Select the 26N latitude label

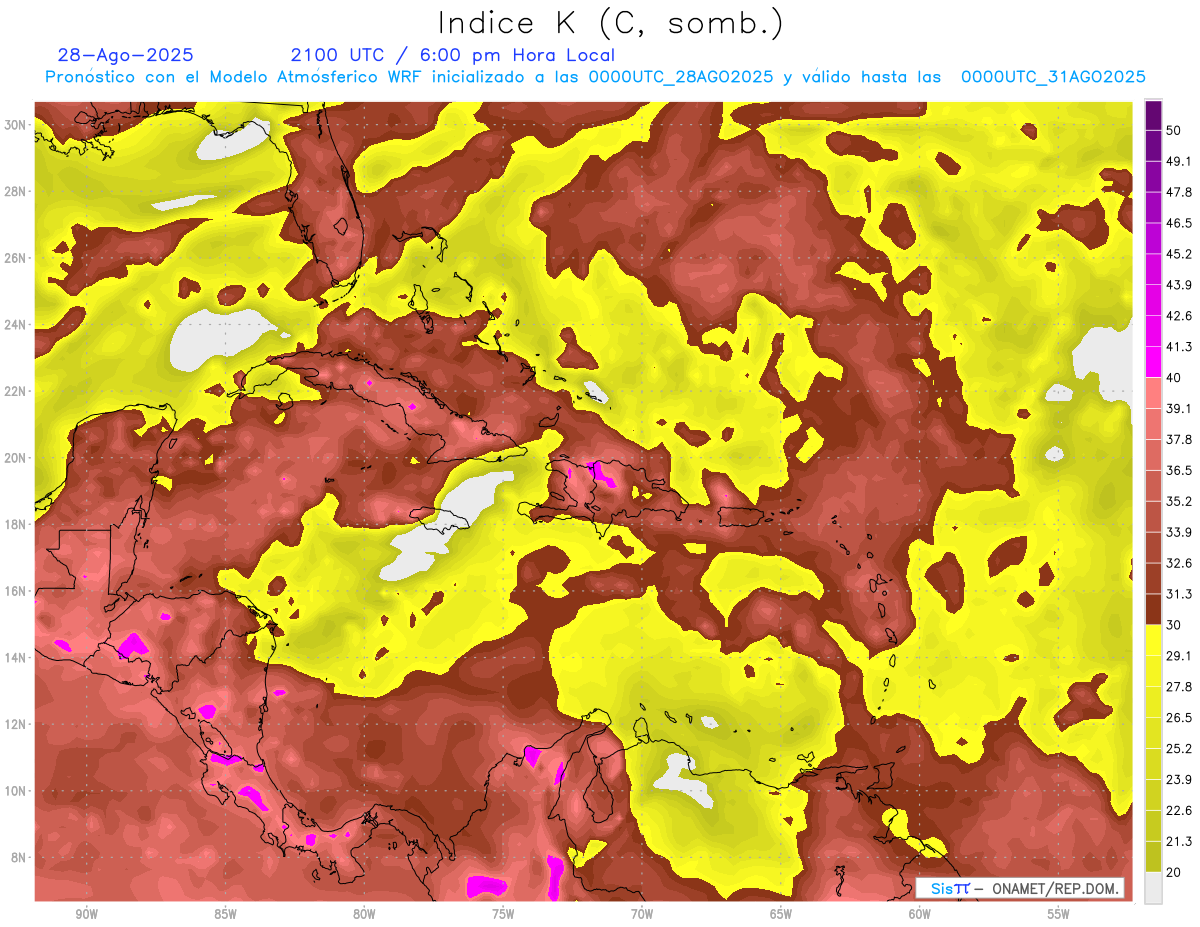pos(15,258)
